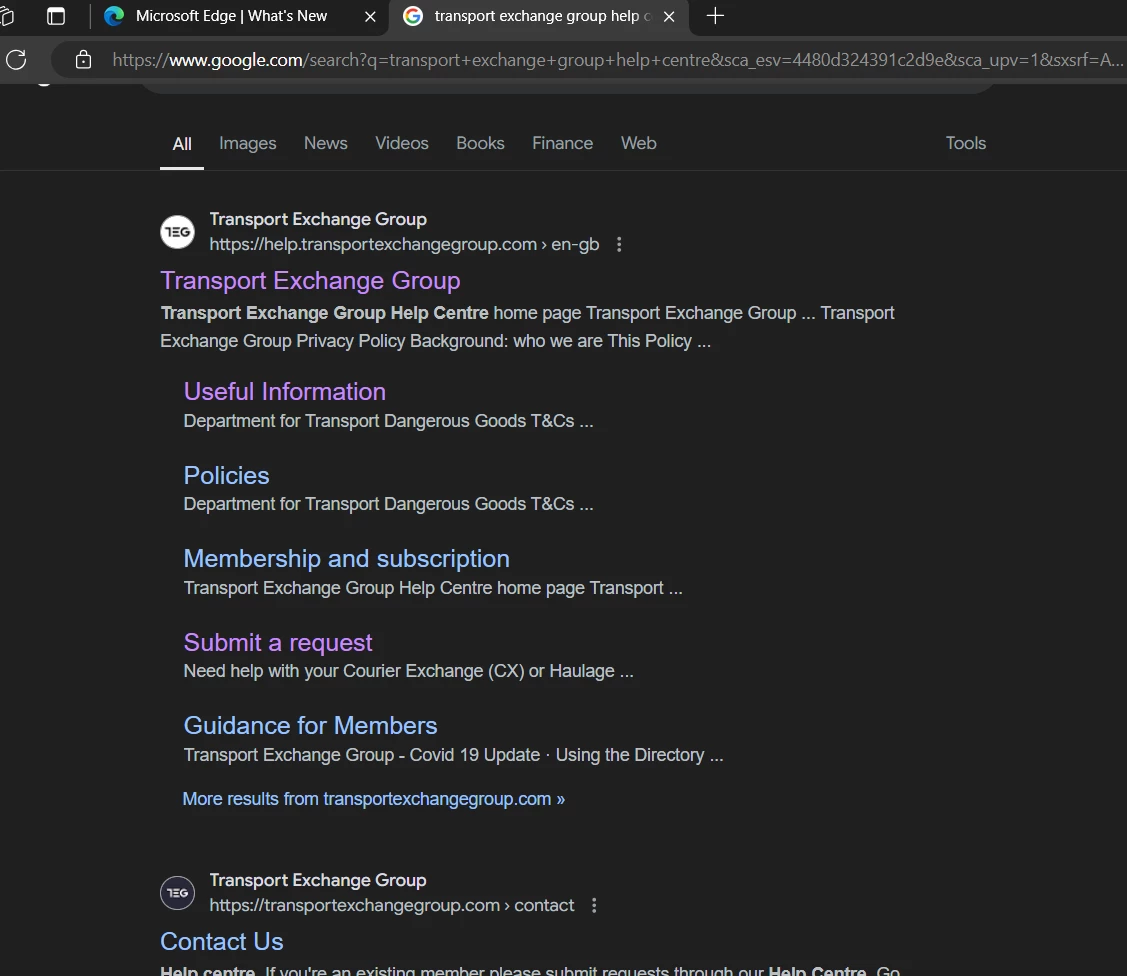
Task: Switch to Videos search results
Action: [402, 143]
